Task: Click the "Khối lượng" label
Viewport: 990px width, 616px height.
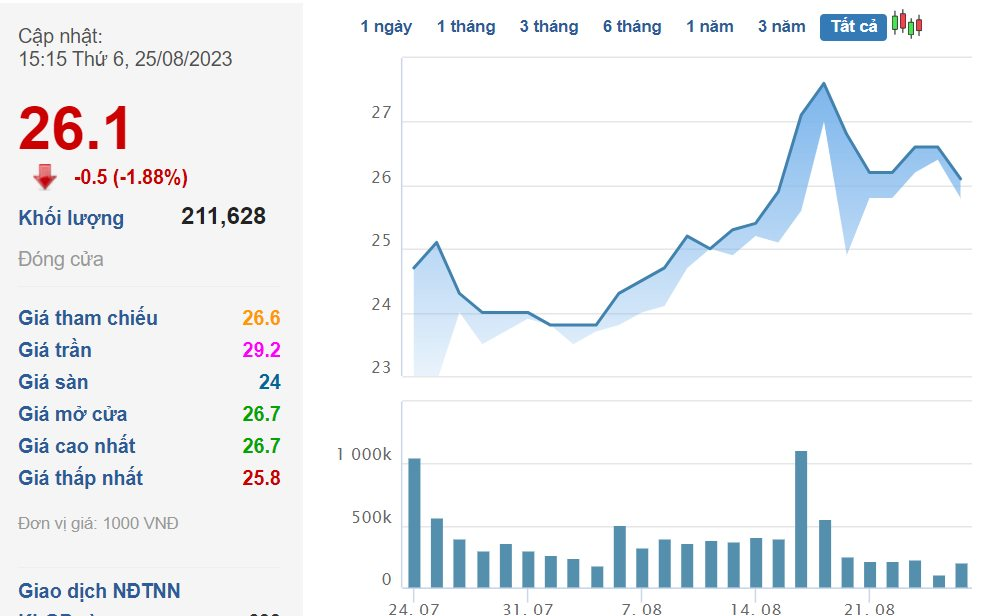Action: [x=71, y=218]
